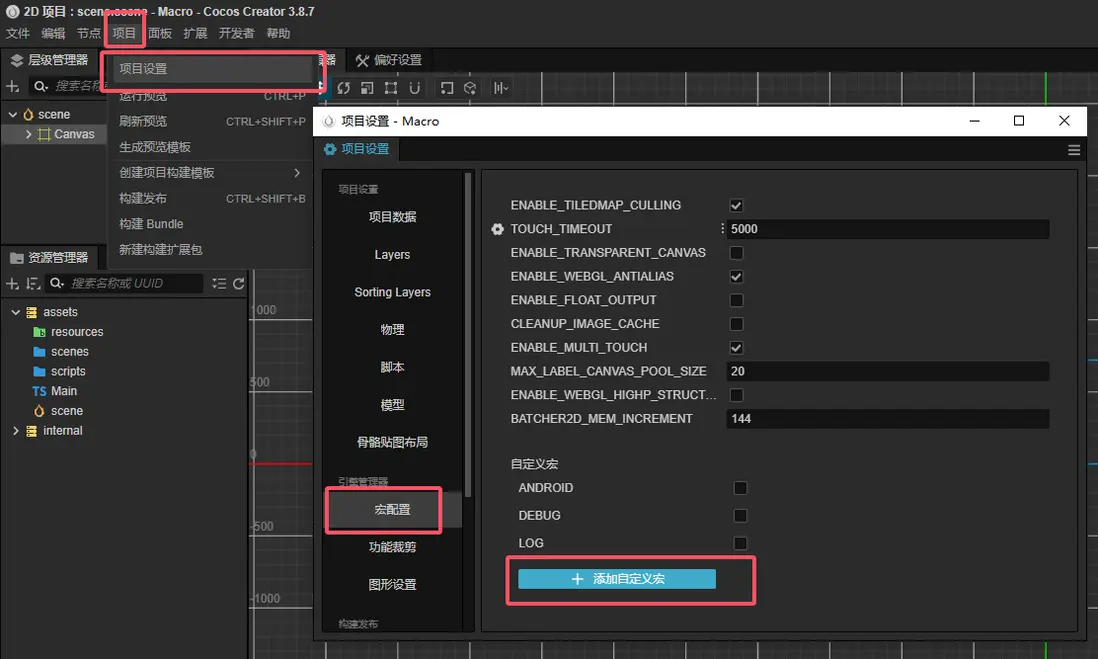1098x659 pixels.
Task: Open 功能裁剪 settings page
Action: click(x=392, y=548)
